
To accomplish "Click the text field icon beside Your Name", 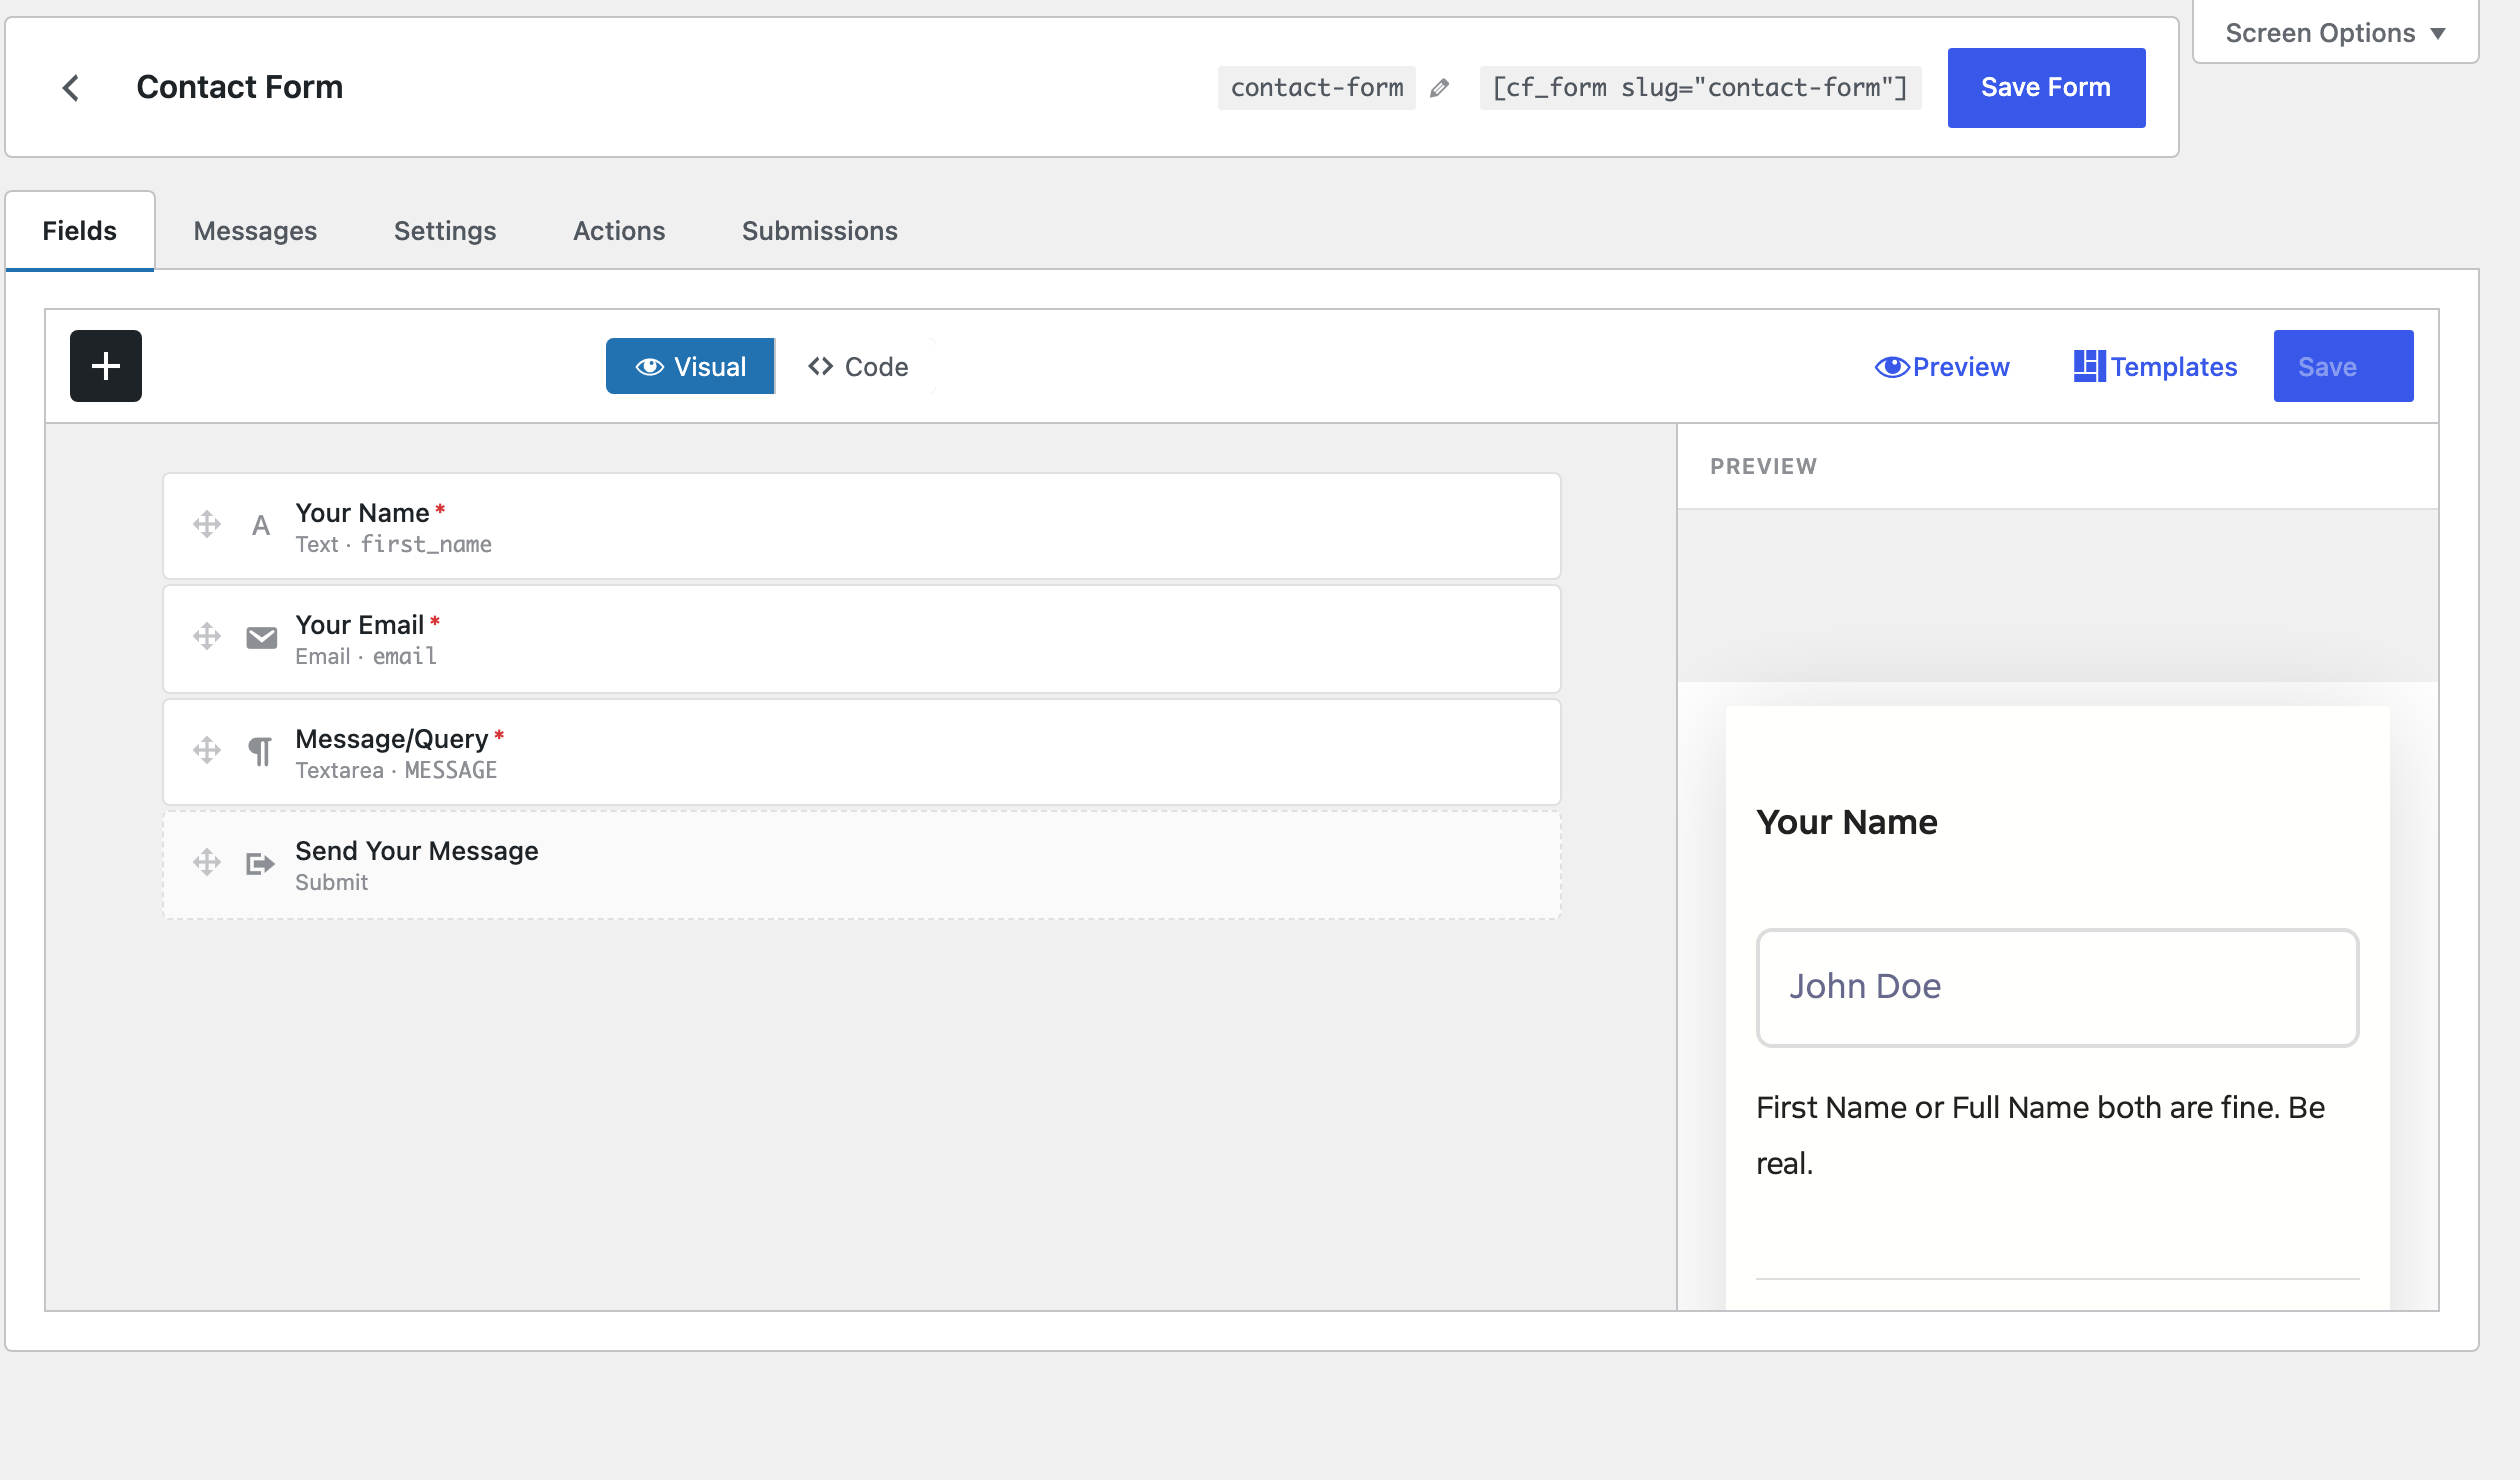I will tap(260, 524).
